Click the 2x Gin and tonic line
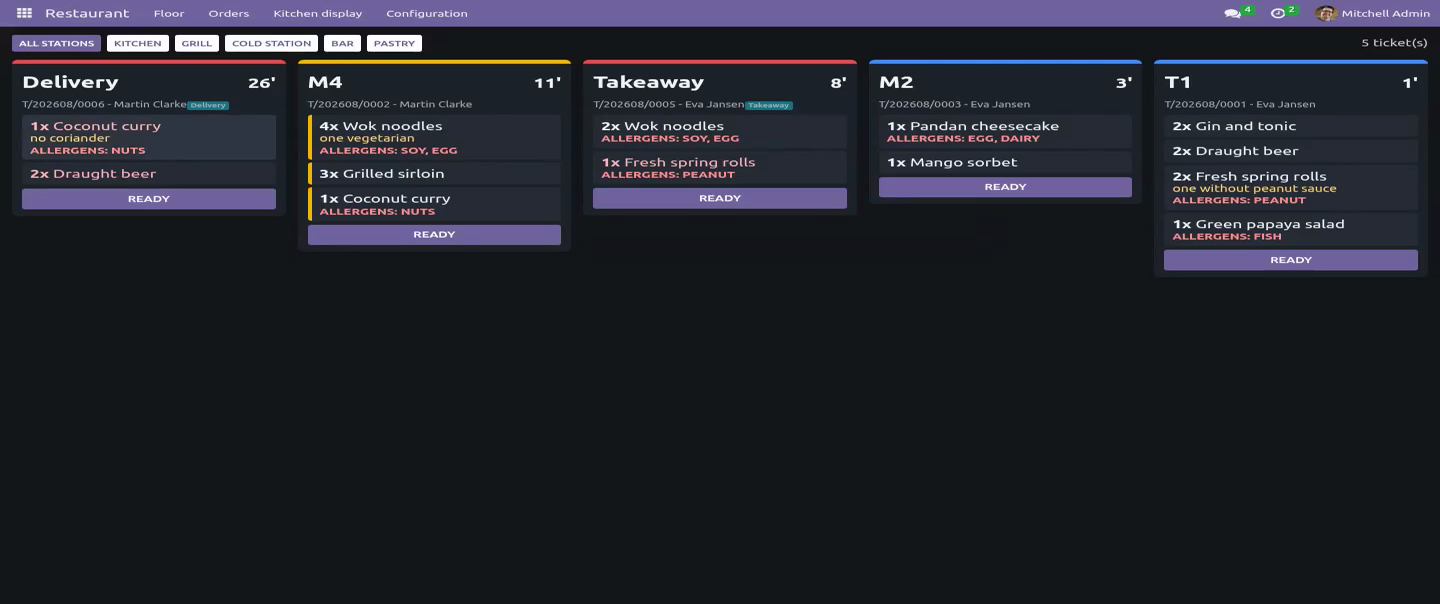This screenshot has height=604, width=1440. pyautogui.click(x=1291, y=126)
